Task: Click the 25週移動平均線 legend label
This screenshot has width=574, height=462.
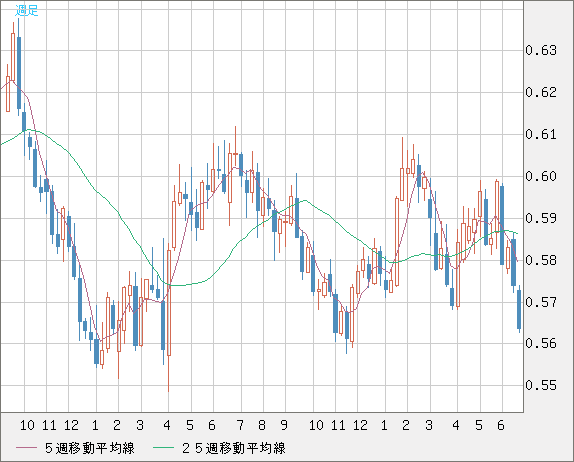Action: tap(234, 448)
